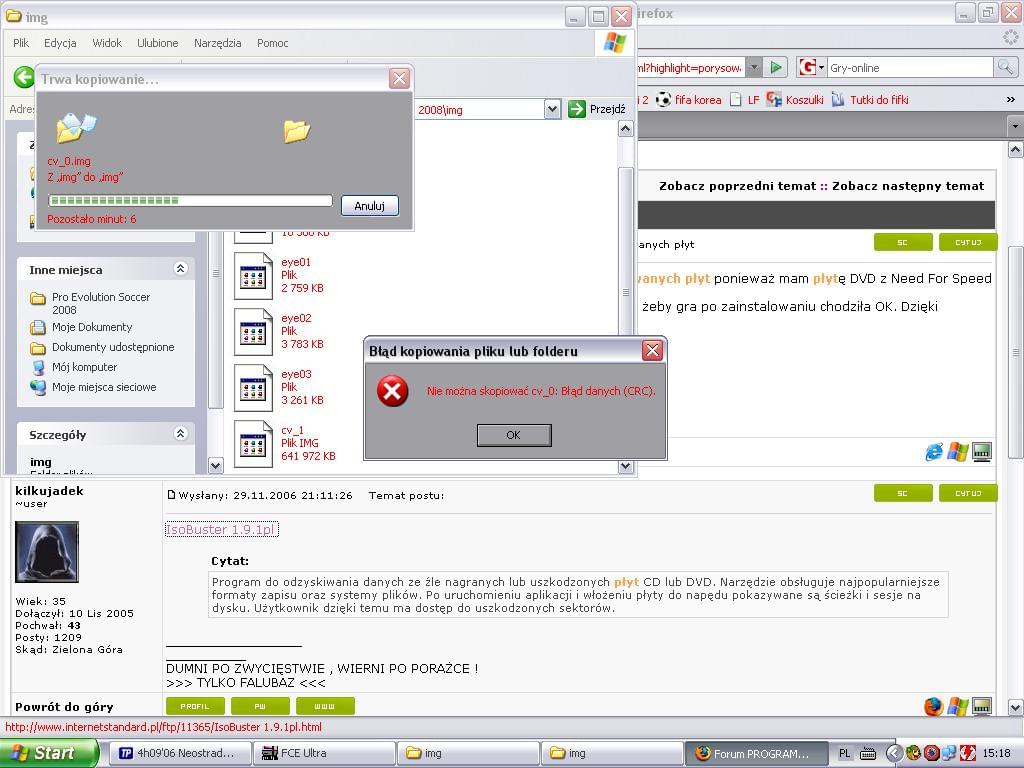Click Anuluj to cancel copying
The height and width of the screenshot is (768, 1024).
point(369,205)
